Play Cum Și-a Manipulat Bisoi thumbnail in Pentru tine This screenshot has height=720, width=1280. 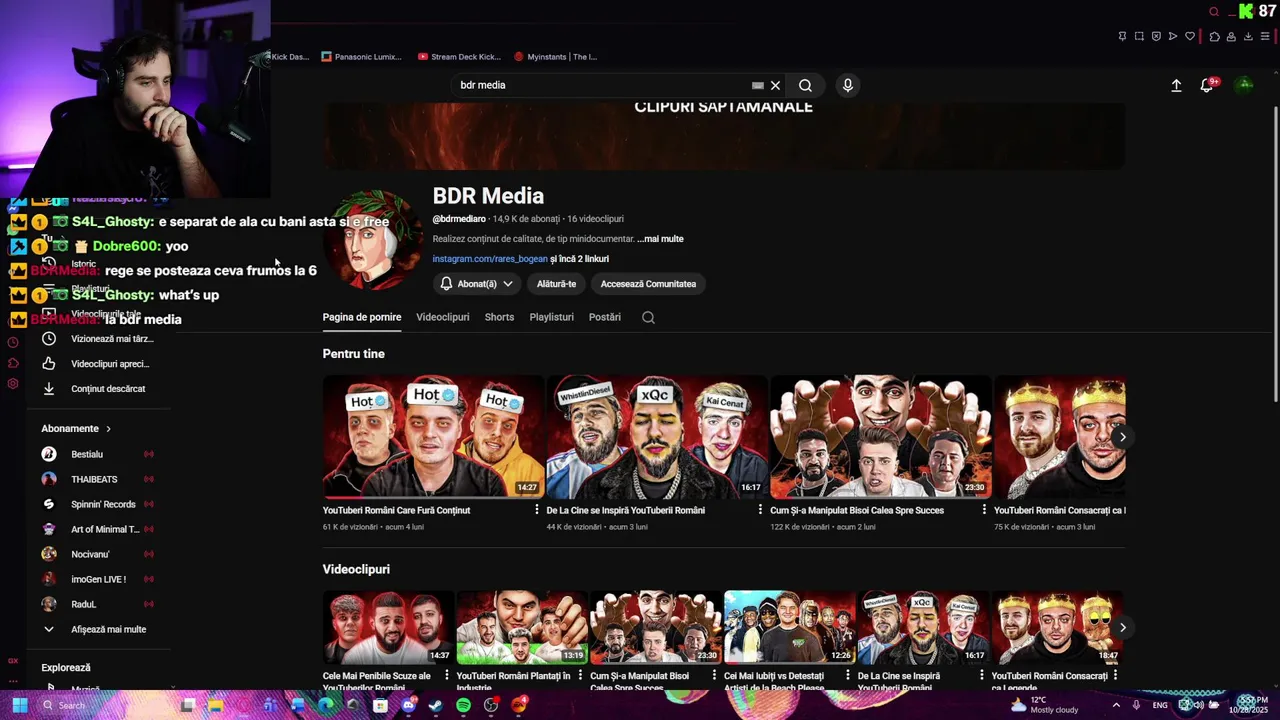point(880,437)
